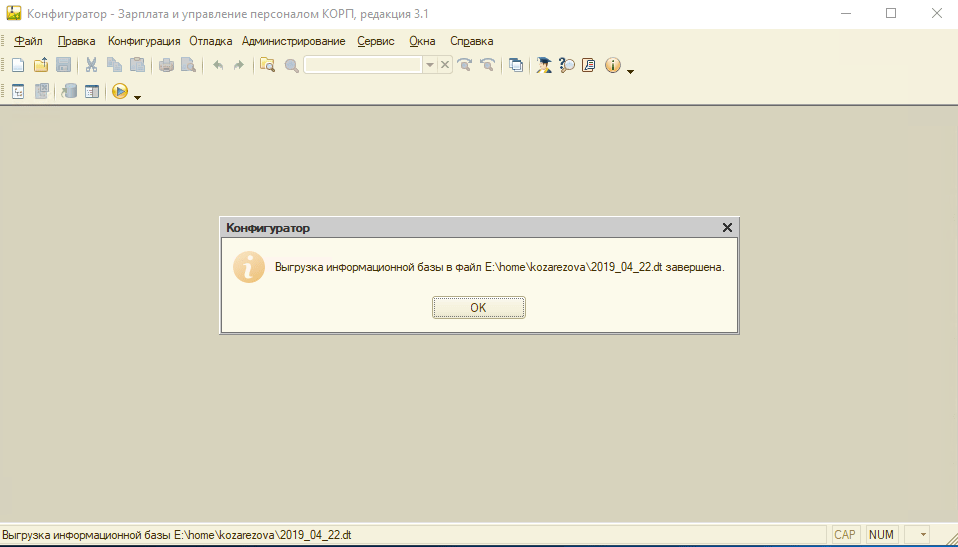
Task: Click the Print icon
Action: [166, 65]
